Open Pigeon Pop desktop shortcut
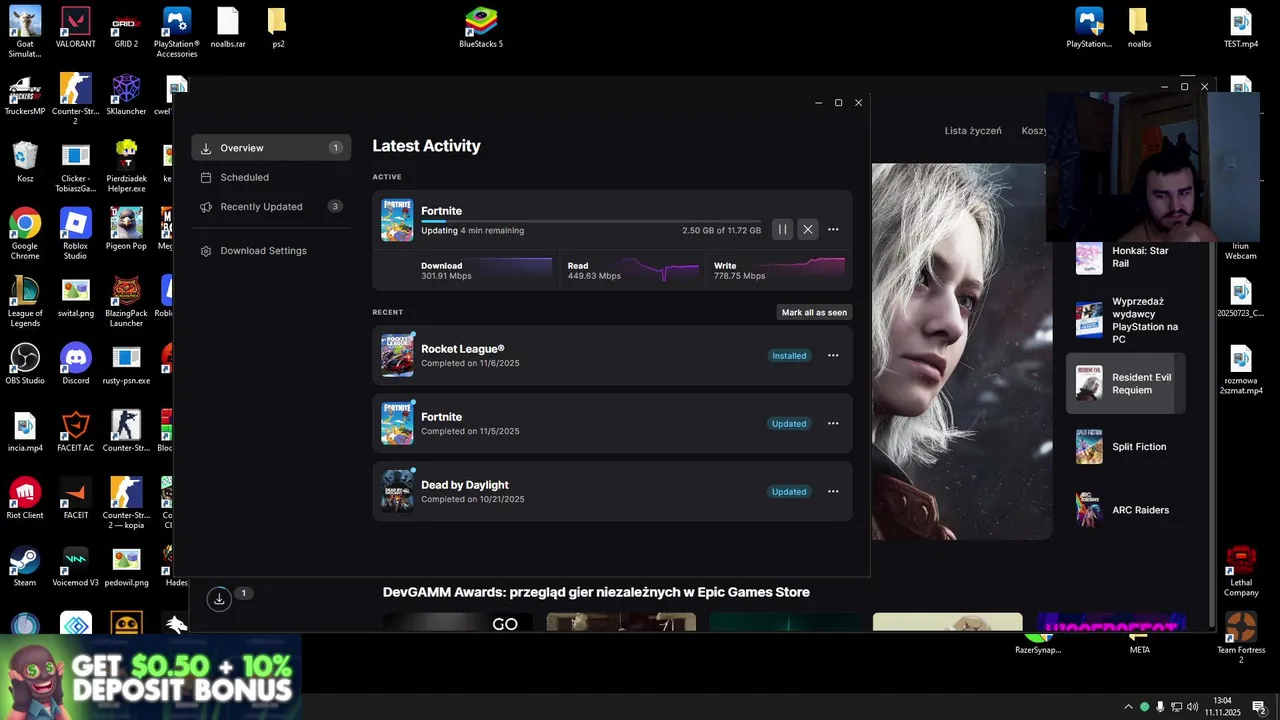Screen dimensions: 1280x720 click(x=126, y=229)
